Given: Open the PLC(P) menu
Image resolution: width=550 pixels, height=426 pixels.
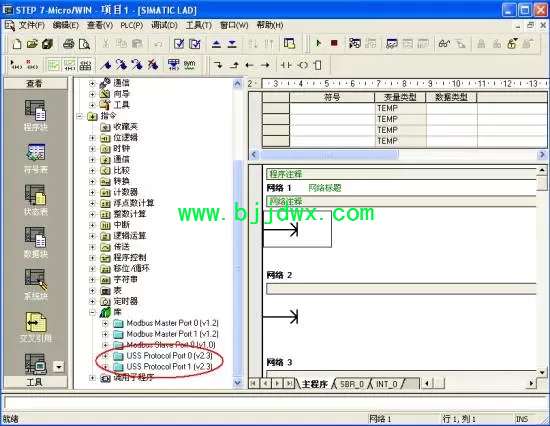Looking at the screenshot, I should (132, 26).
